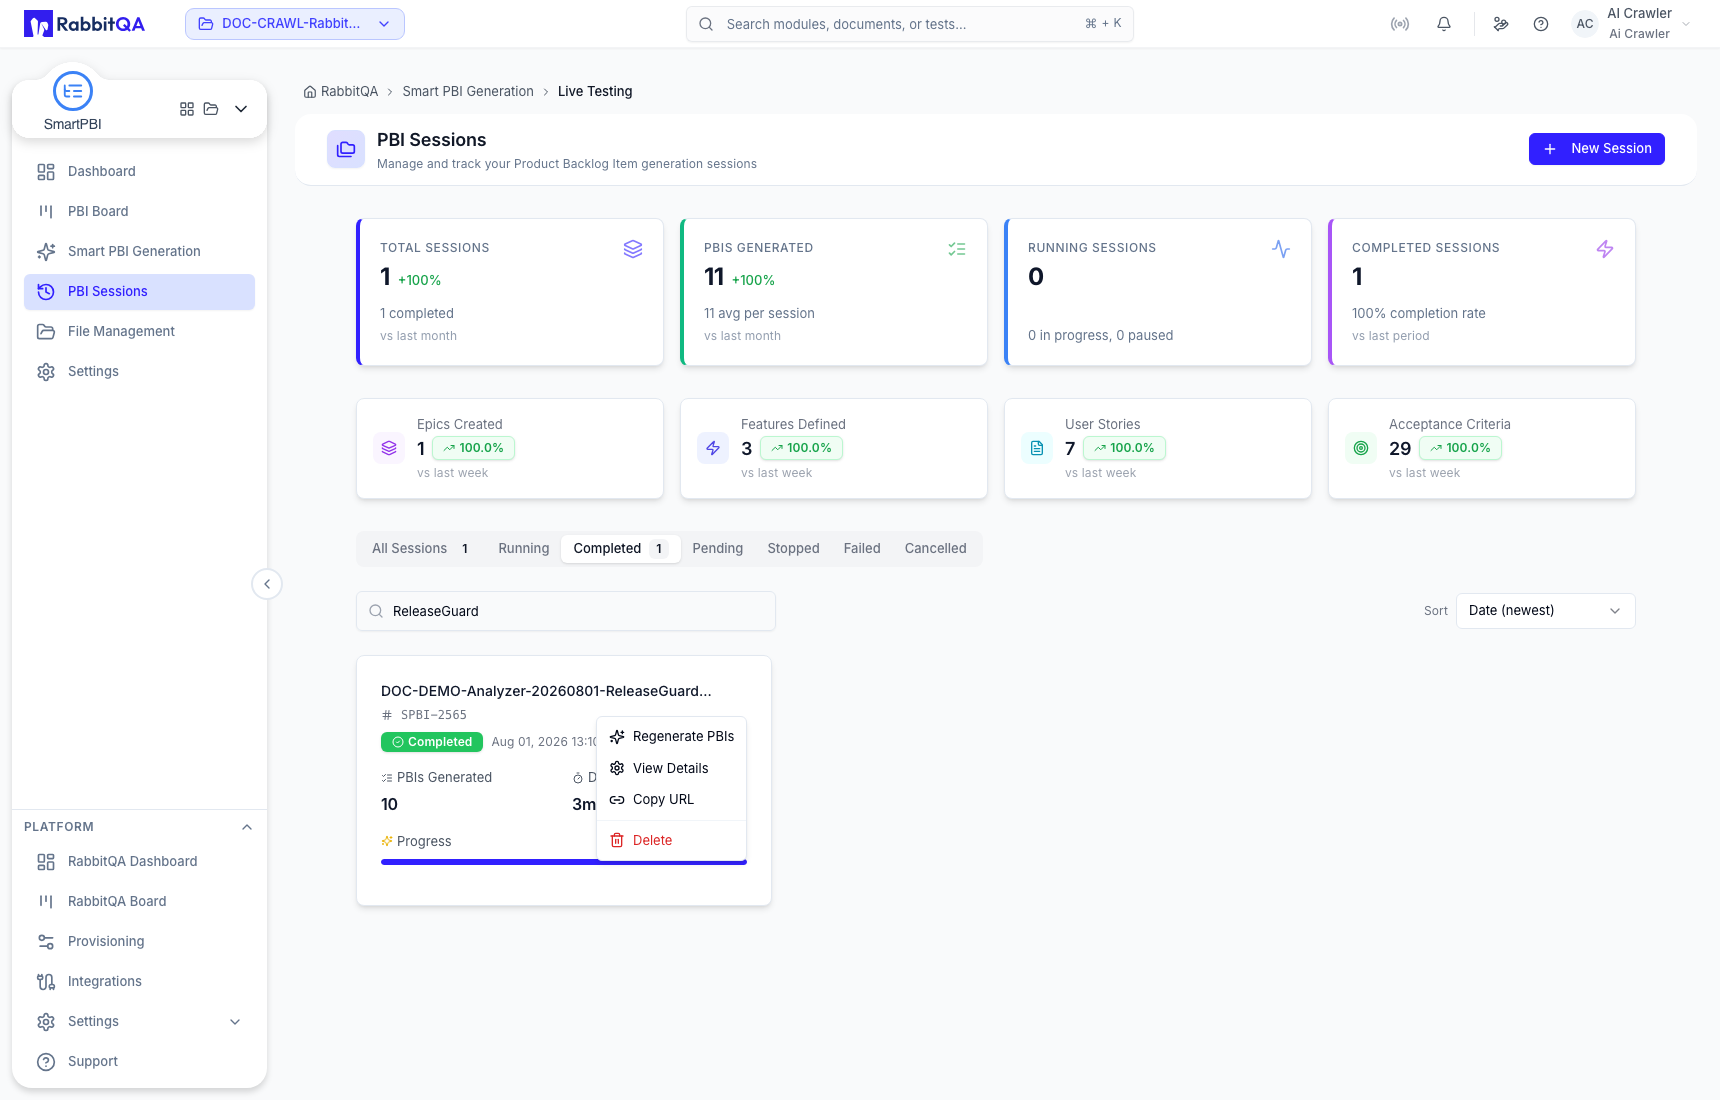This screenshot has height=1100, width=1720.
Task: Click the PBI Sessions header icon
Action: click(346, 149)
